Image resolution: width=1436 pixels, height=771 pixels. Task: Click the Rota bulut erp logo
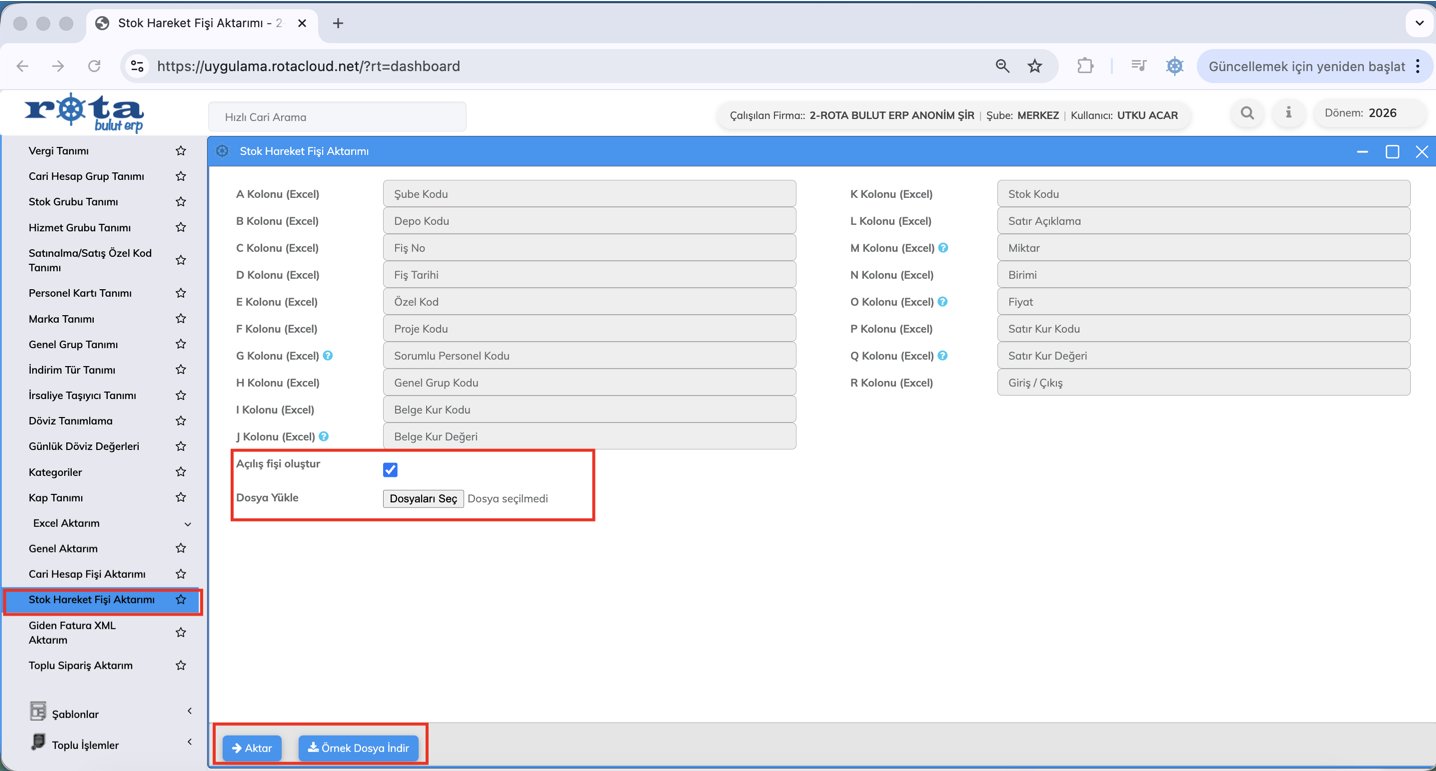coord(85,113)
